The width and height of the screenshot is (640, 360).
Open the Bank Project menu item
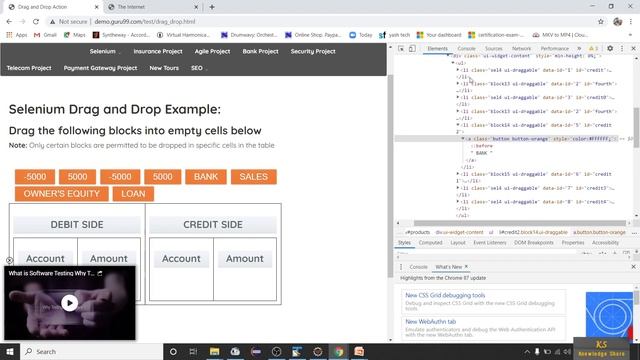tap(260, 51)
